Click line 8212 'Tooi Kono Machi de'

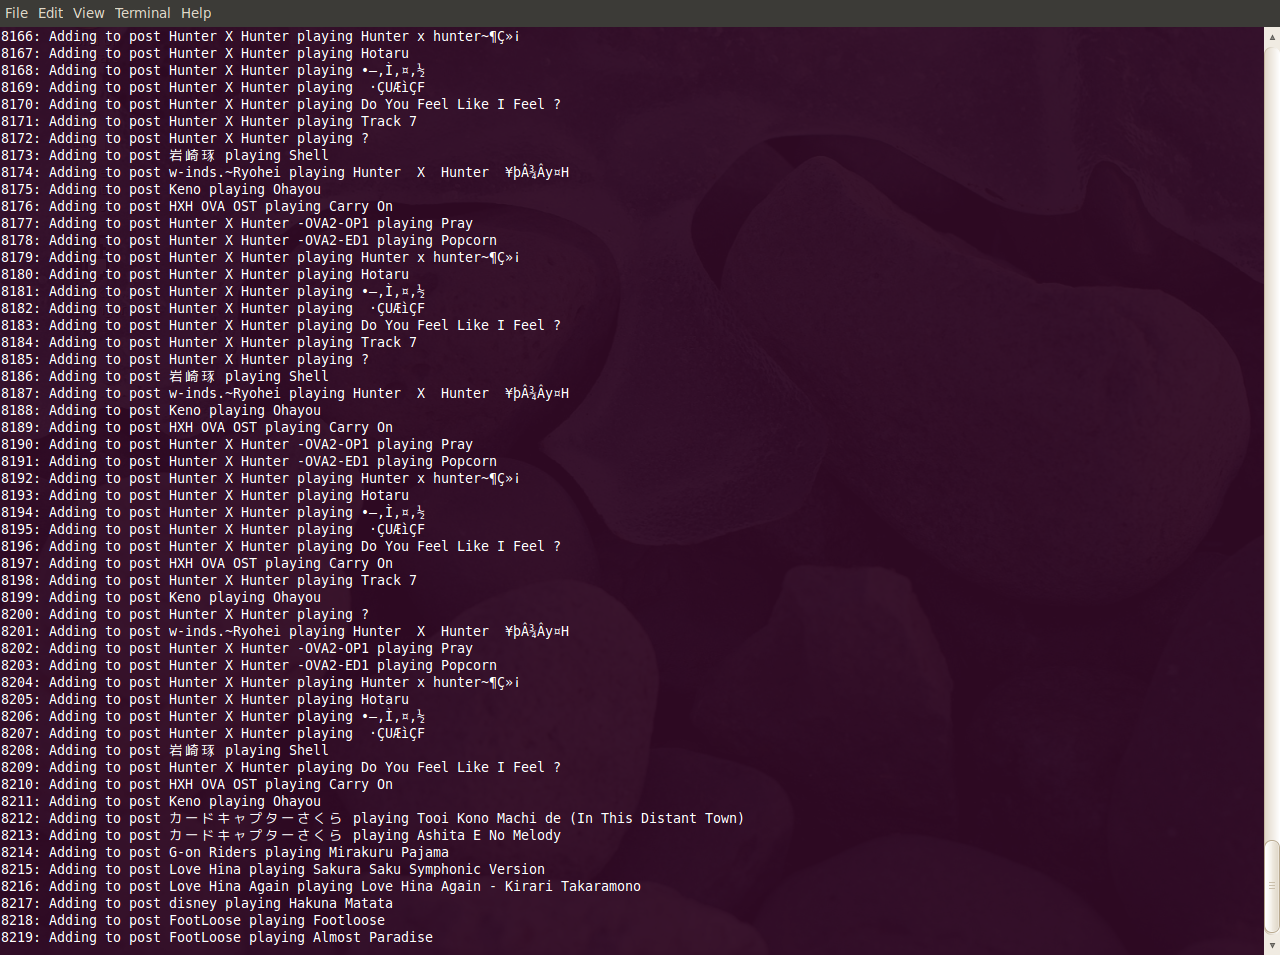489,819
